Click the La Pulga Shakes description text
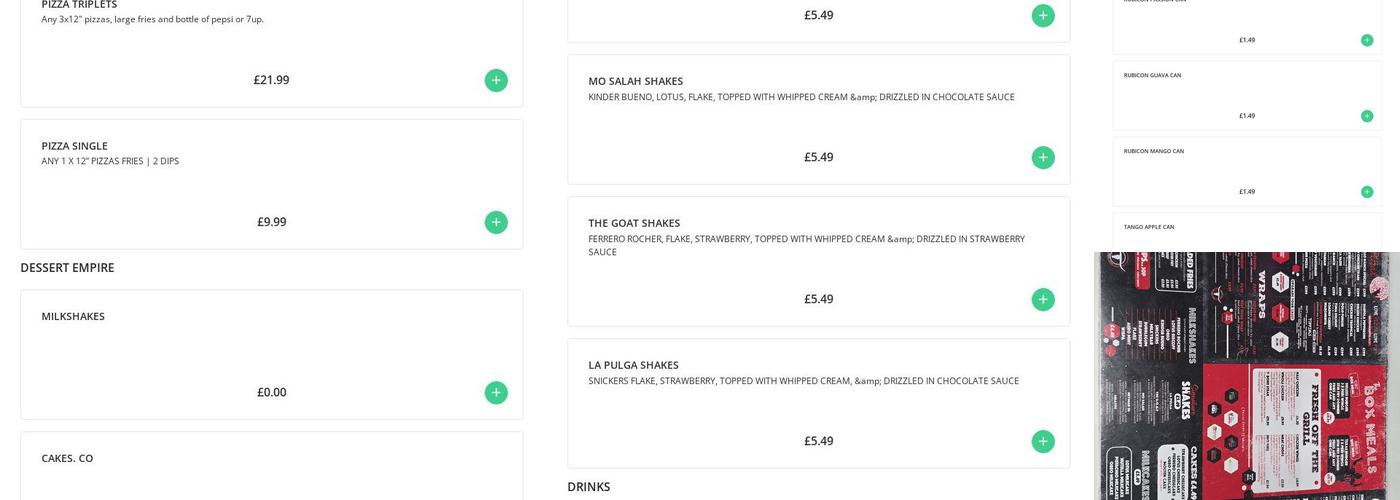Viewport: 1400px width, 500px height. tap(803, 381)
